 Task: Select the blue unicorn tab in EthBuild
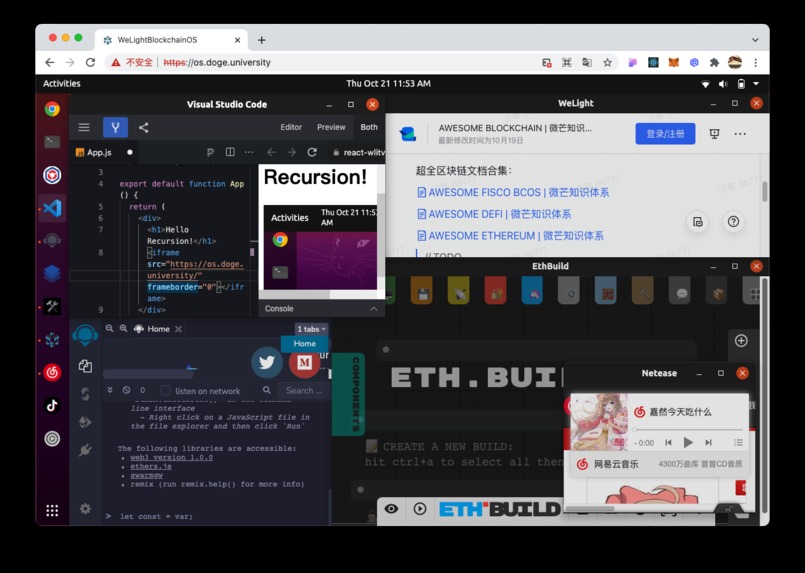pyautogui.click(x=532, y=291)
